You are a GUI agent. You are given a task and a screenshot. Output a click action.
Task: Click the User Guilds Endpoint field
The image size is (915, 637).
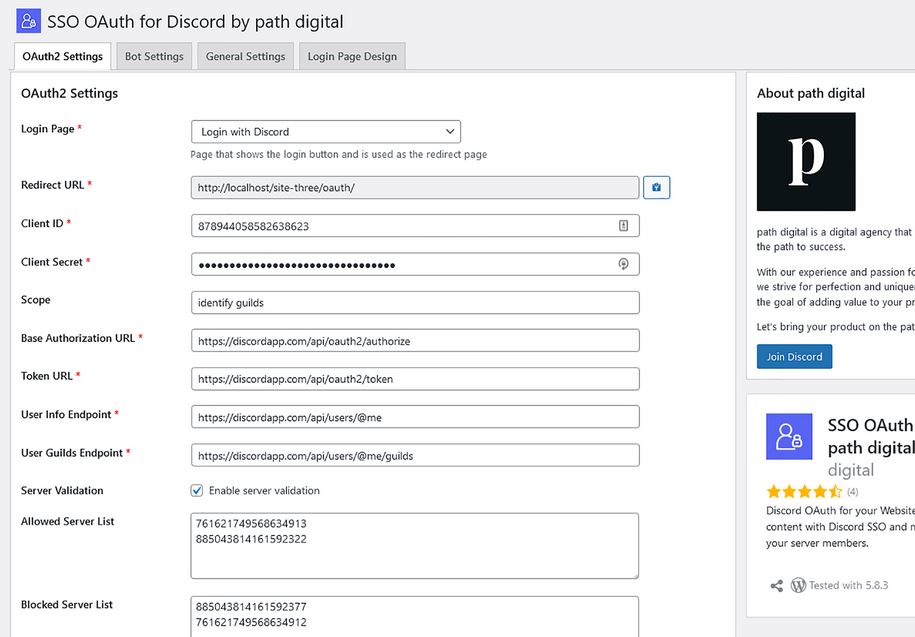coord(415,456)
